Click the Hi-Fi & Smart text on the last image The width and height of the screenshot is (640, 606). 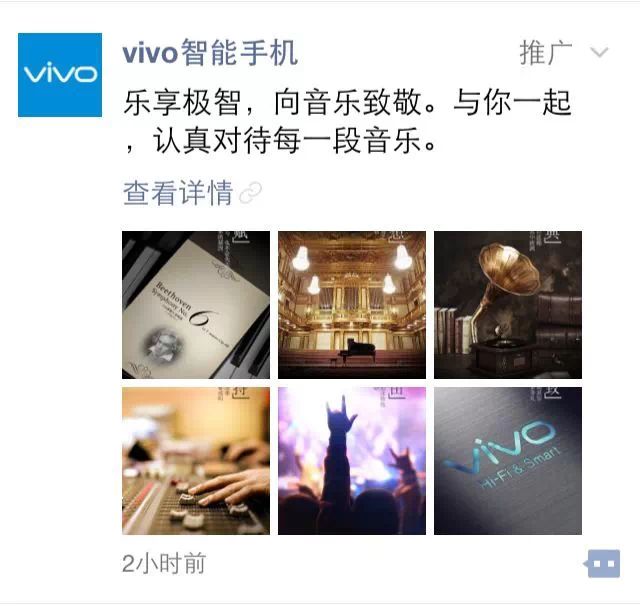point(521,467)
